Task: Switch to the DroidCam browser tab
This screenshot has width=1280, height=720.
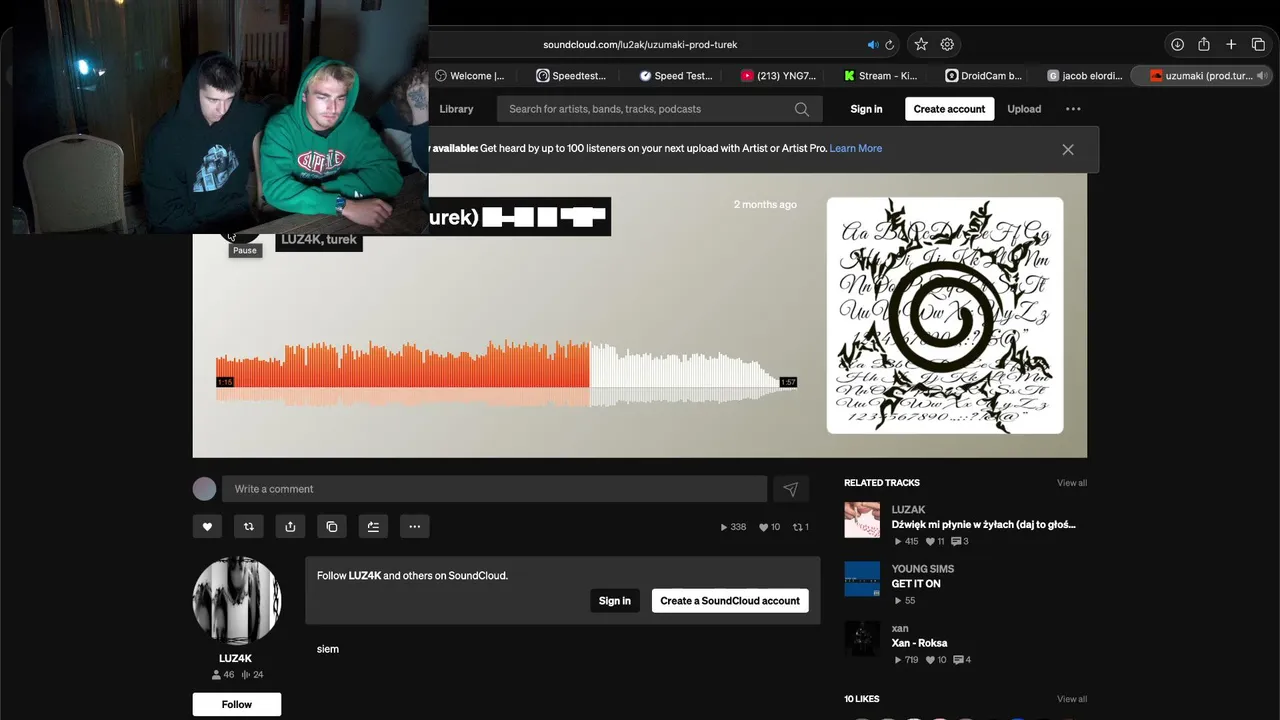Action: point(984,76)
